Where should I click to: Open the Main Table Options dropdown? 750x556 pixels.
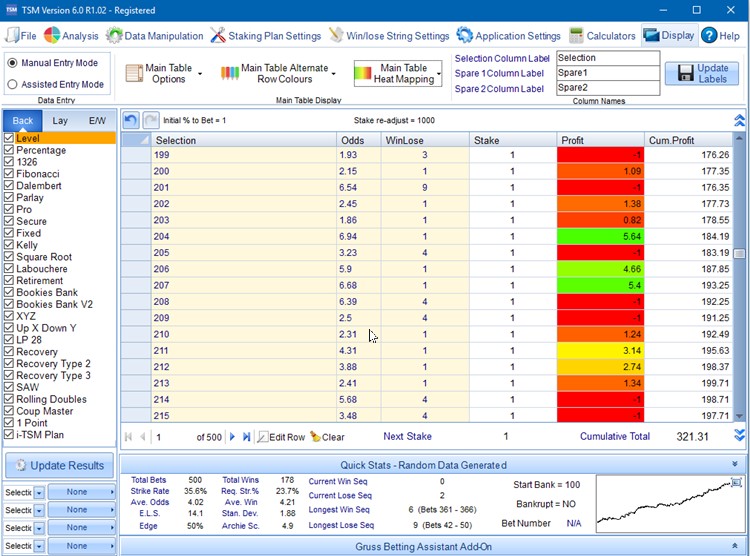(163, 74)
